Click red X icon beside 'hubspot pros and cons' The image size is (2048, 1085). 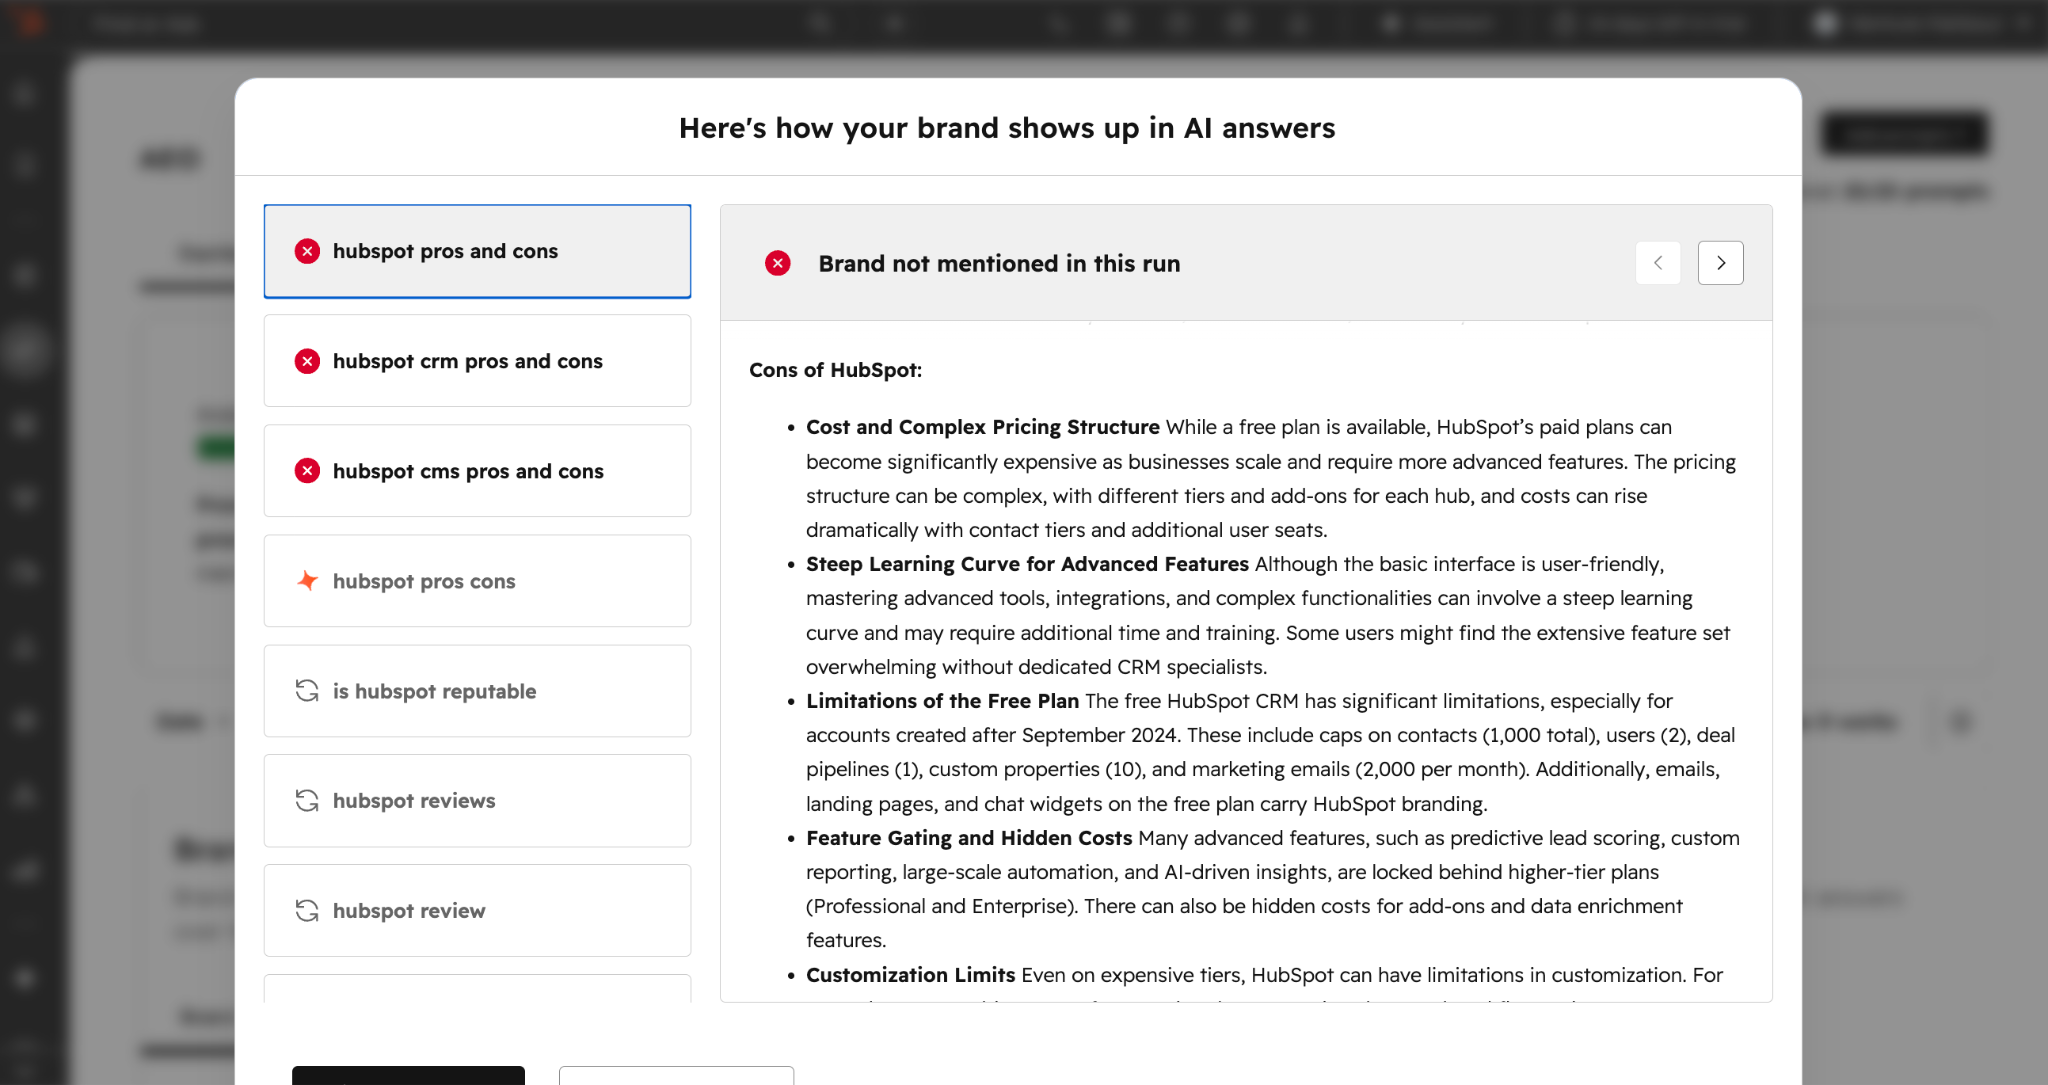(307, 251)
